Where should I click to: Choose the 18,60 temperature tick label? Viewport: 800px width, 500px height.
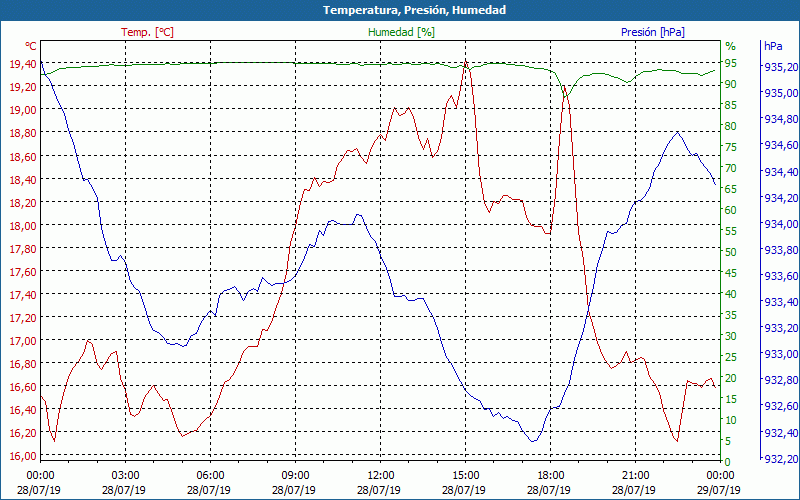pos(23,156)
